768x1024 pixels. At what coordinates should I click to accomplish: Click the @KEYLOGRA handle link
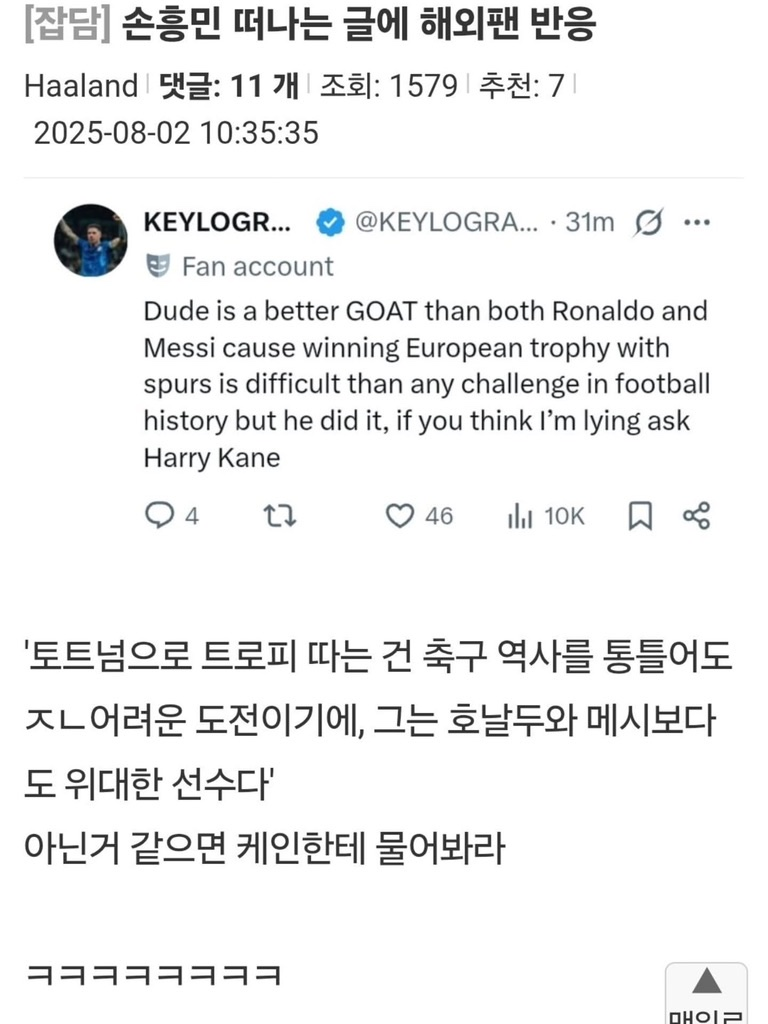tap(447, 222)
